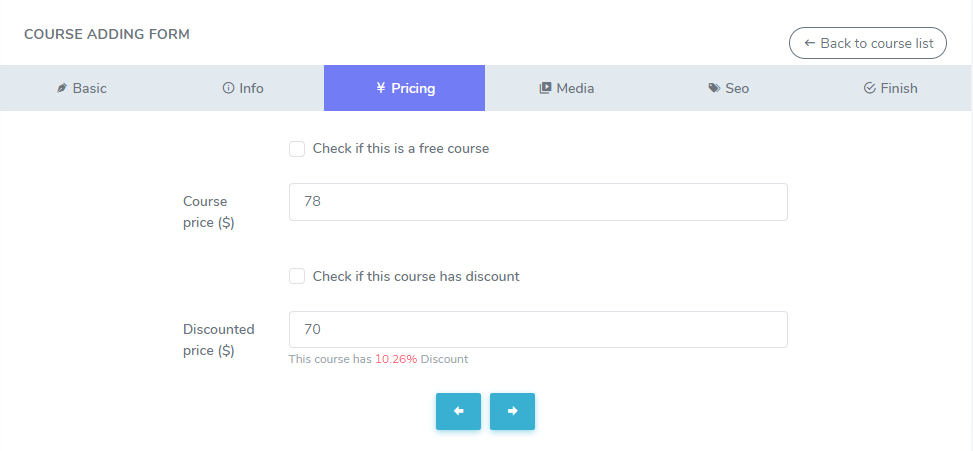This screenshot has width=973, height=451.
Task: Click the free course checkbox label text
Action: point(400,148)
